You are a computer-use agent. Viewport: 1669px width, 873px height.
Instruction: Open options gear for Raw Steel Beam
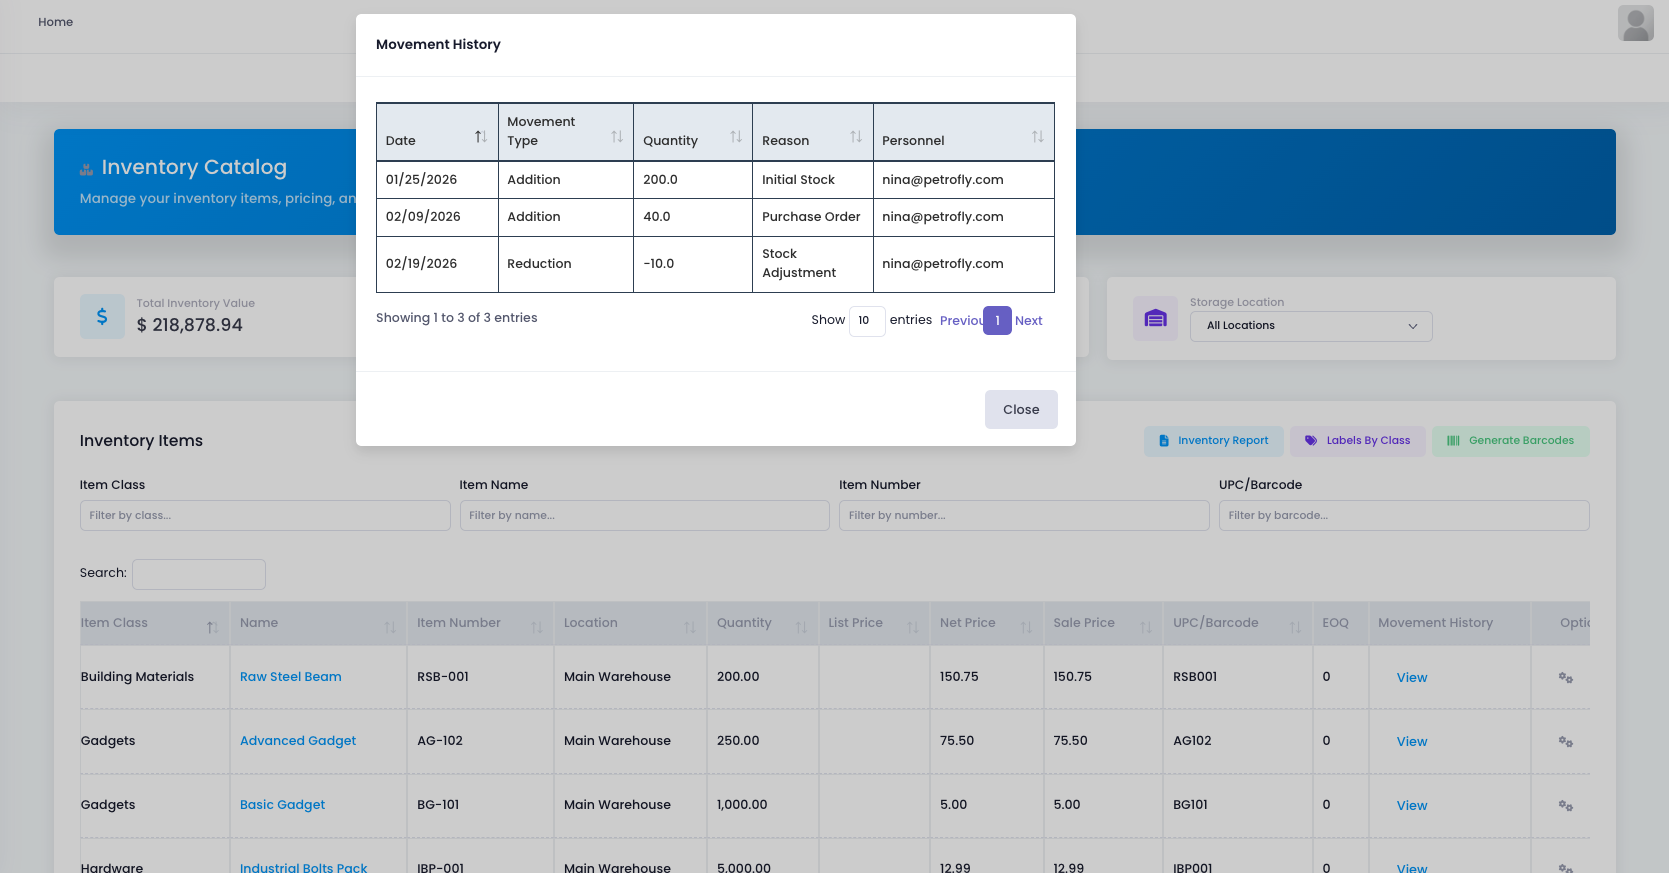tap(1565, 678)
